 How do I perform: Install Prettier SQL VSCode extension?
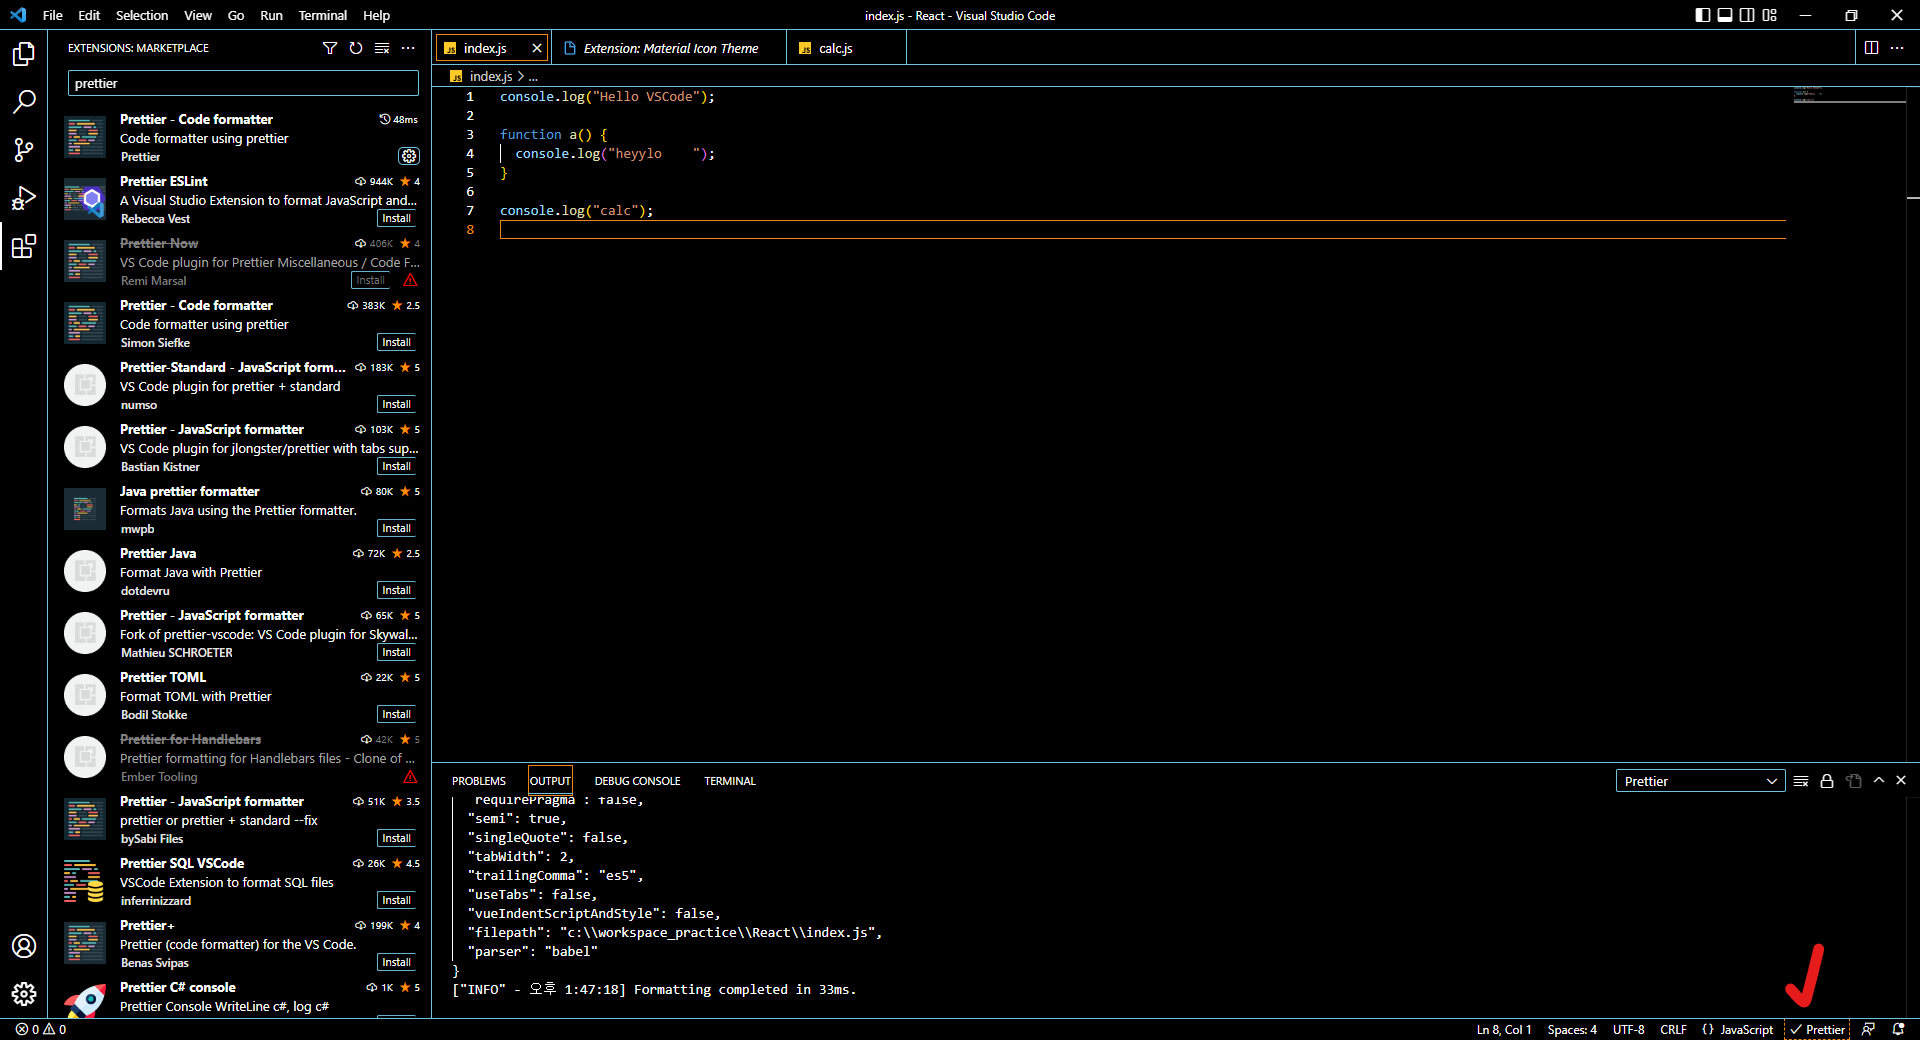(x=397, y=901)
